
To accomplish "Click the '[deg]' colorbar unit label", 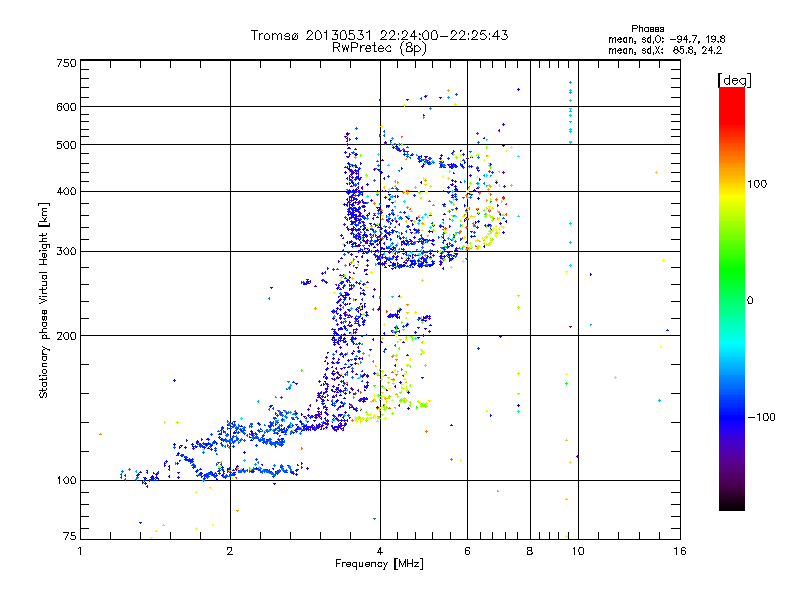I will [x=734, y=80].
